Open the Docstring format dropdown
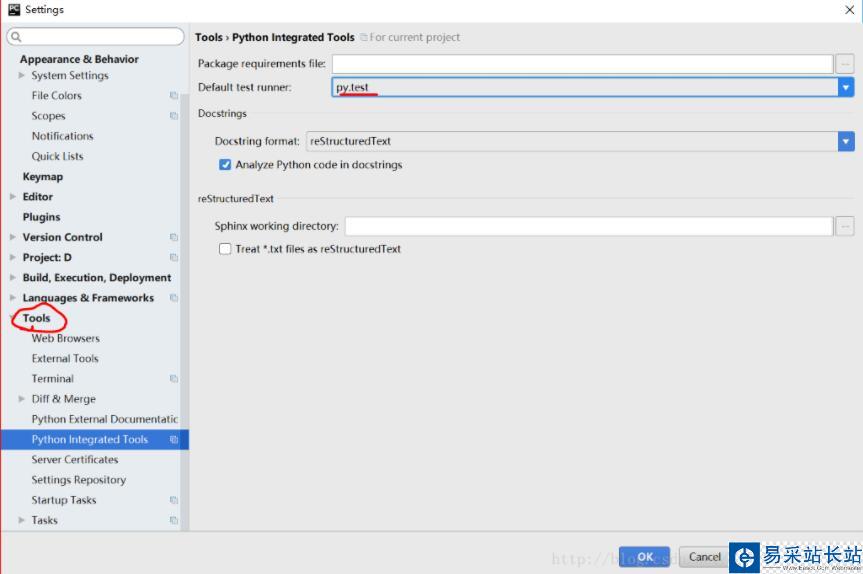This screenshot has height=574, width=863. (845, 142)
